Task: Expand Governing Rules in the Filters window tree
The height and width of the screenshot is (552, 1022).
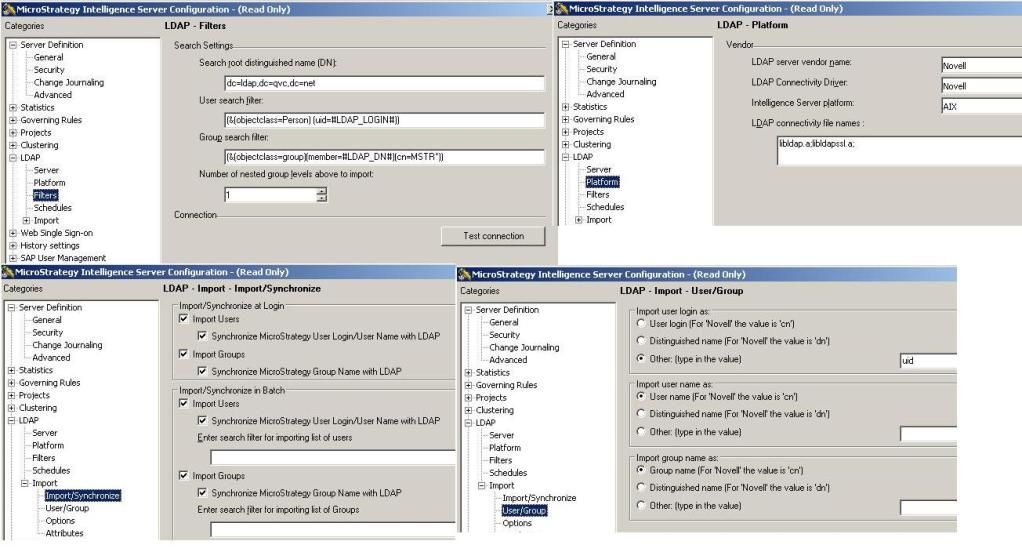Action: (x=12, y=120)
